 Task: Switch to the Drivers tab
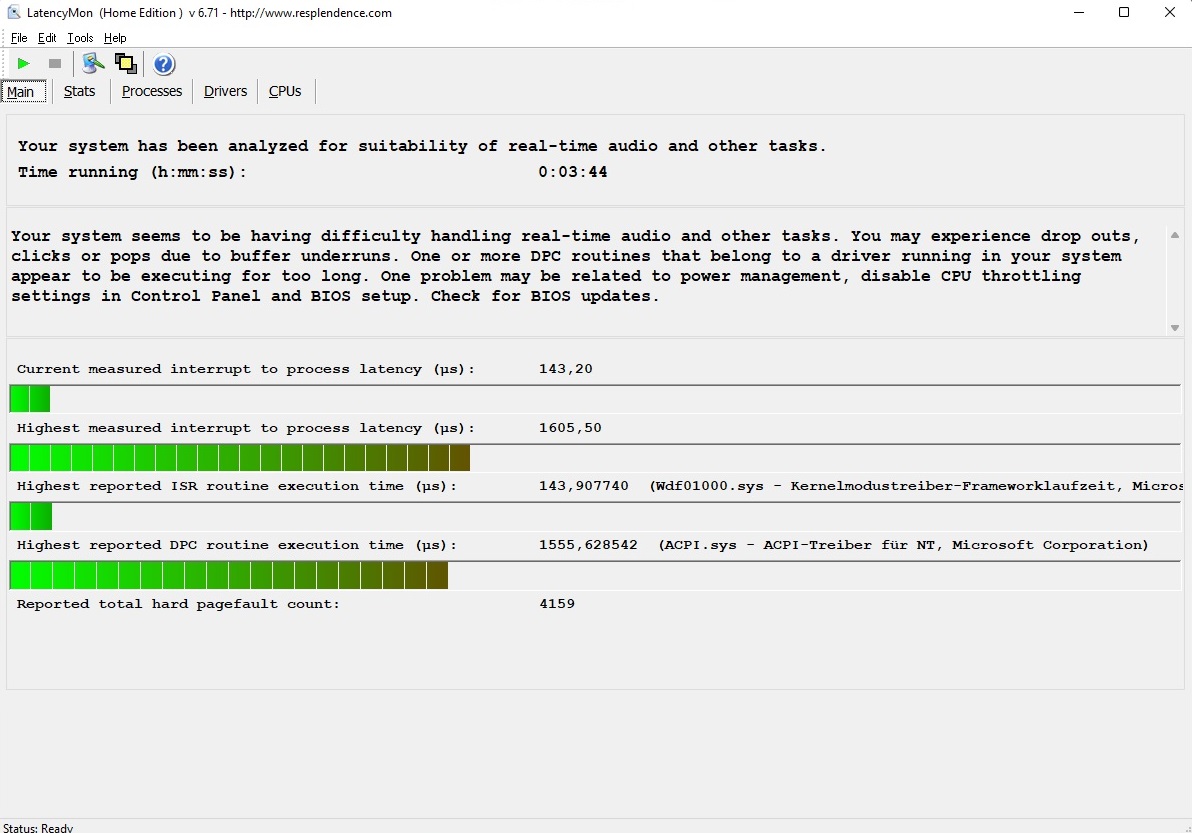point(225,91)
